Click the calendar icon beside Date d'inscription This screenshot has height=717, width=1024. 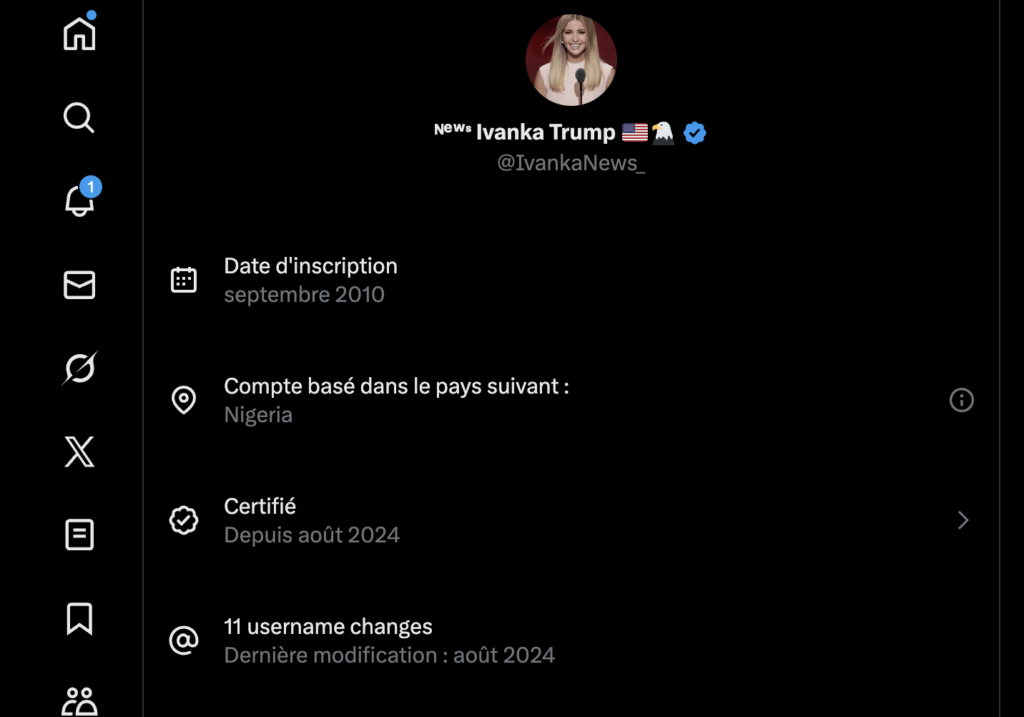pyautogui.click(x=184, y=280)
